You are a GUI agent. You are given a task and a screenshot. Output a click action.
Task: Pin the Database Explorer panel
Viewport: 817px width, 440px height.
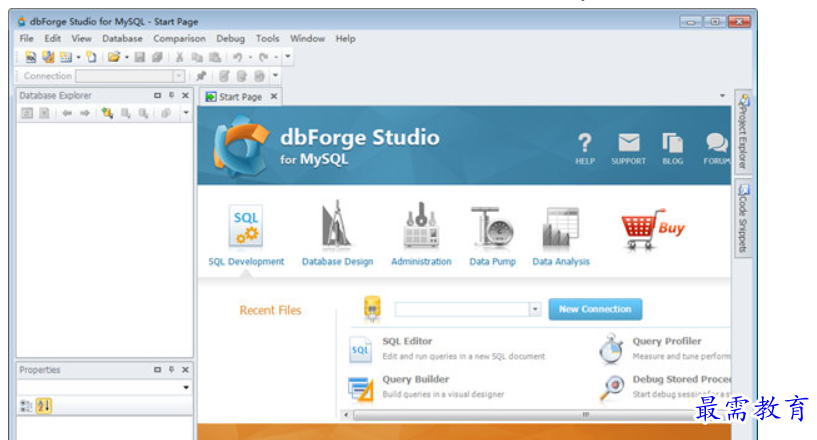[171, 95]
